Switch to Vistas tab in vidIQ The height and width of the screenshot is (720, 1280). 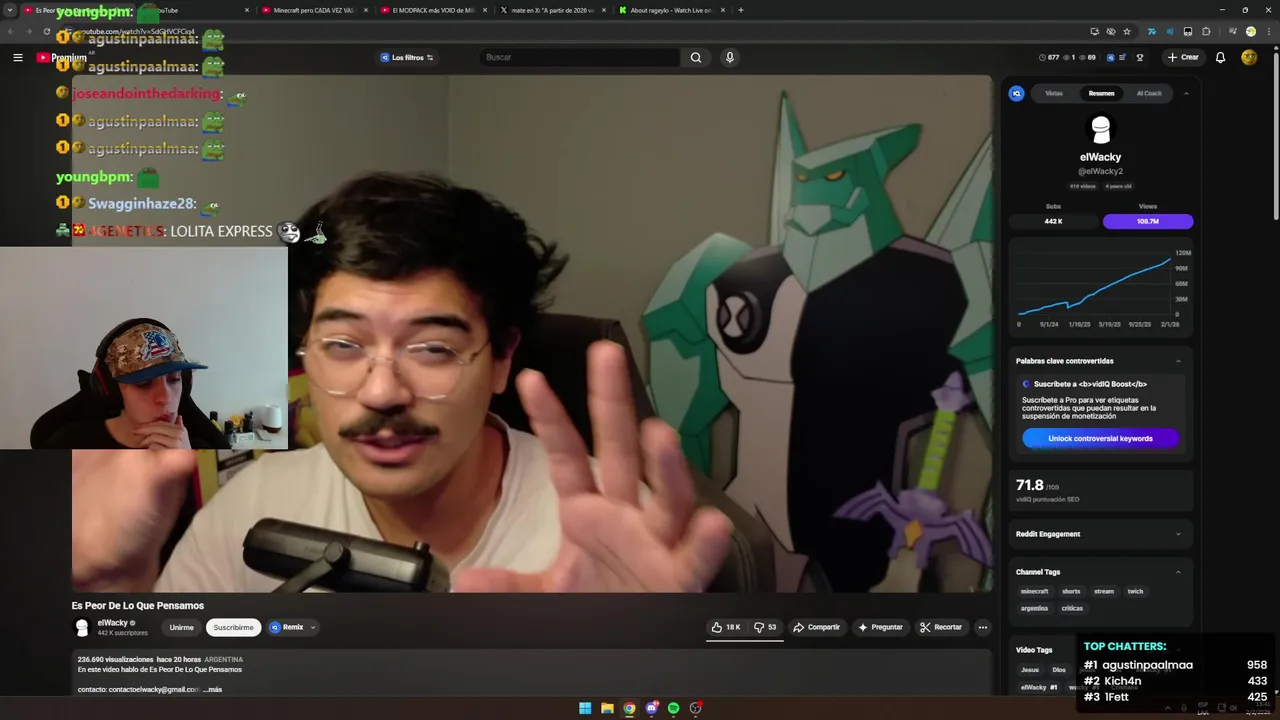pos(1054,93)
